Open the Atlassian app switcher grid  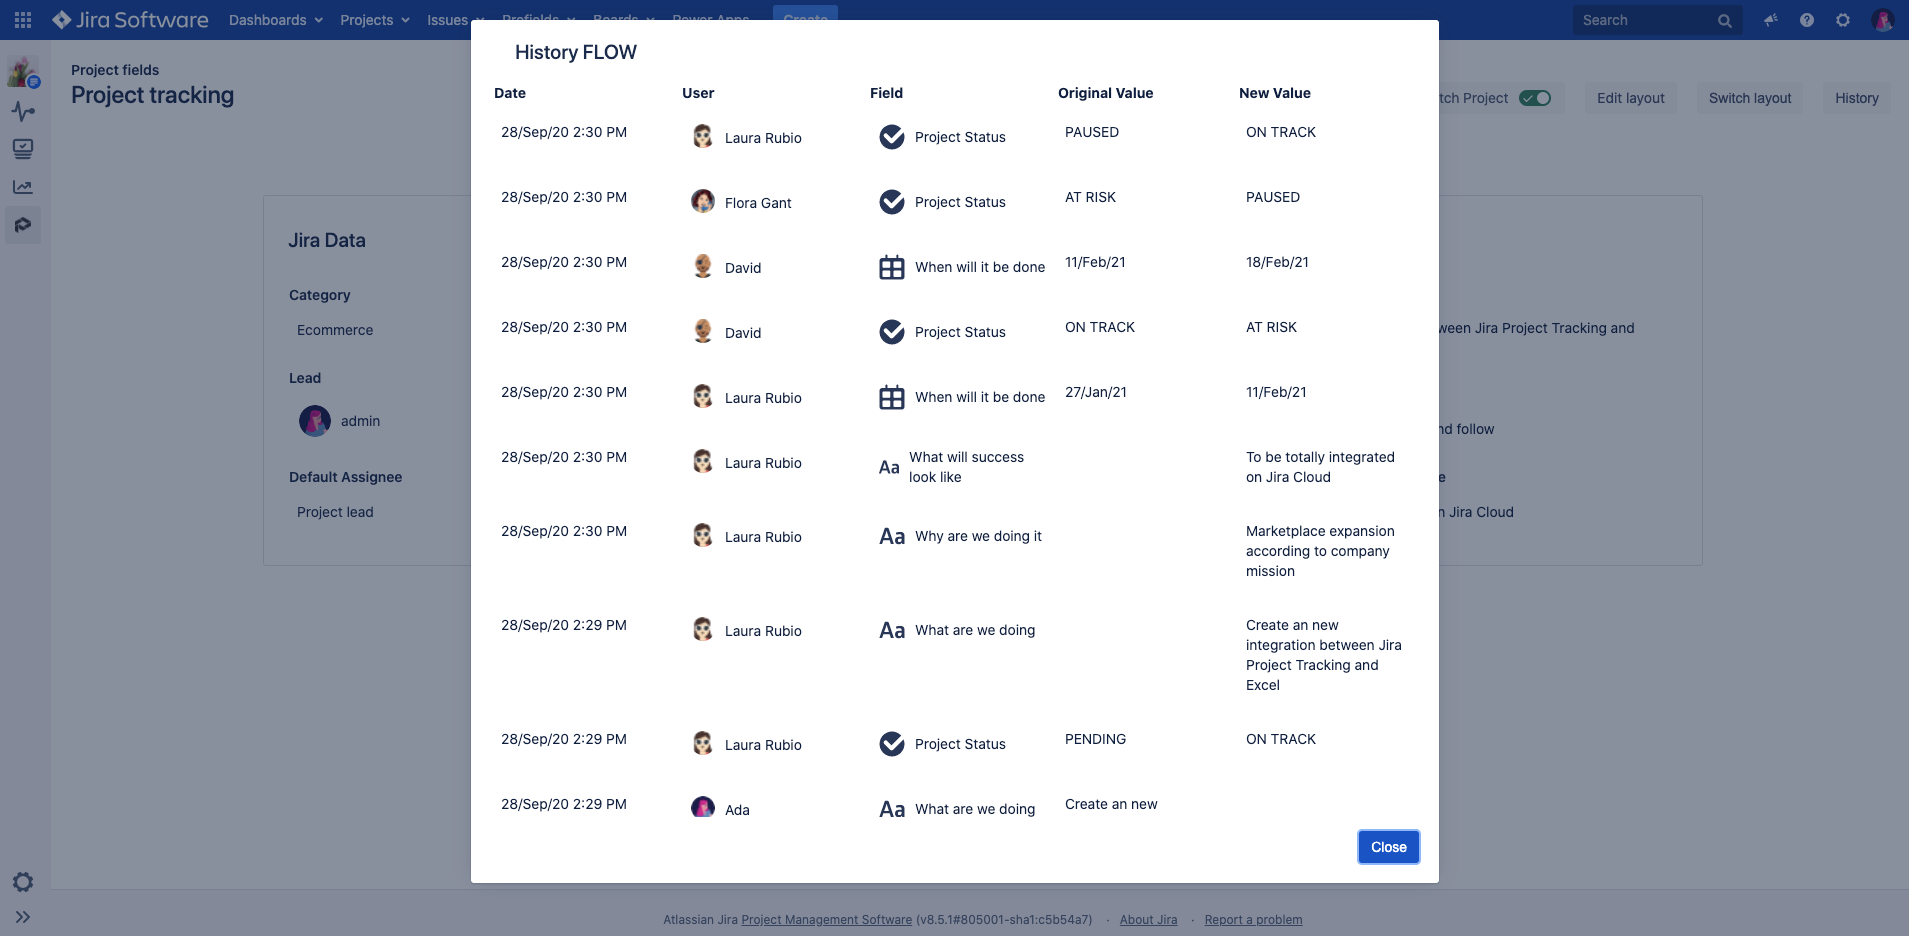click(24, 19)
